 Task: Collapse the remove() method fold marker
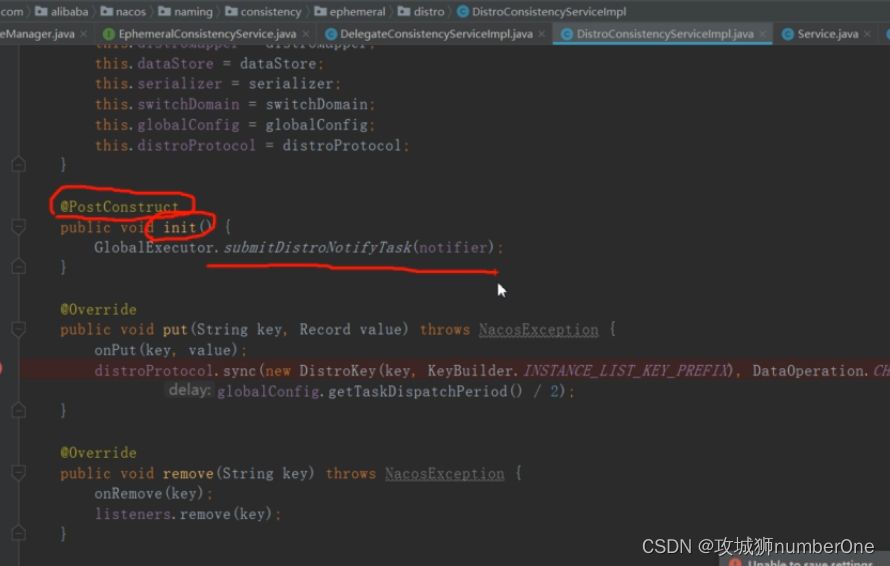[18, 473]
